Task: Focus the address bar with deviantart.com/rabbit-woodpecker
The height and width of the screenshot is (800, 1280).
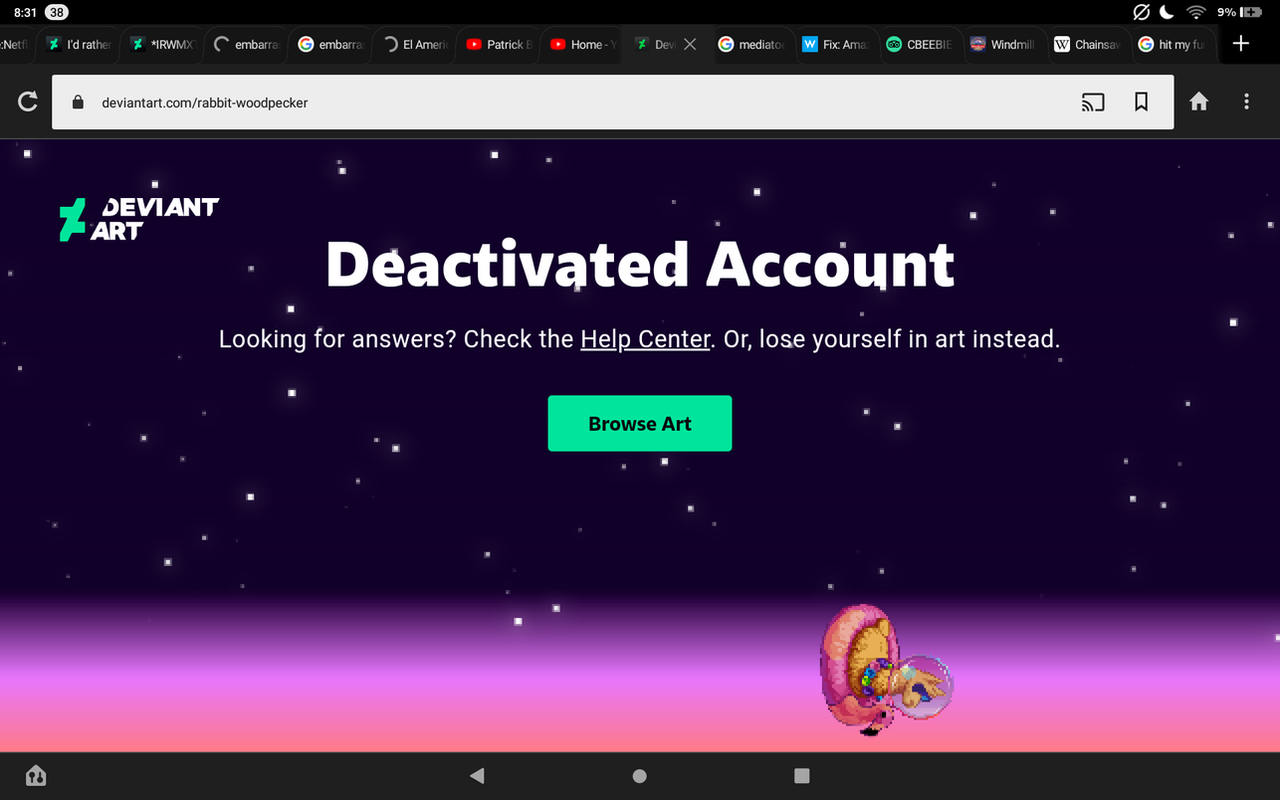Action: click(x=612, y=102)
